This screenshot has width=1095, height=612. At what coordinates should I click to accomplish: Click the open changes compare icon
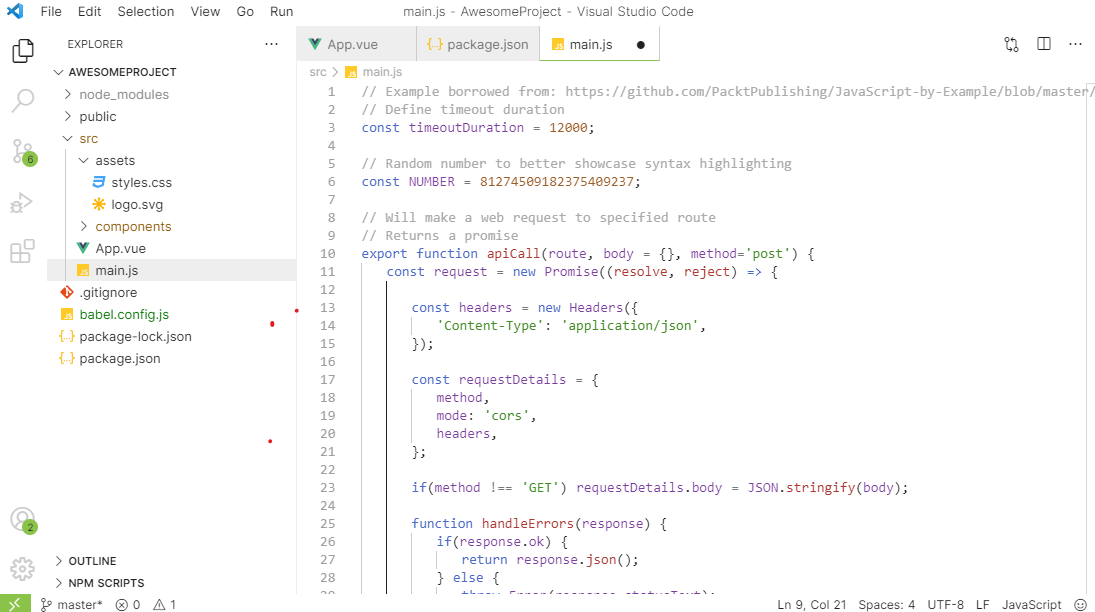point(1011,44)
